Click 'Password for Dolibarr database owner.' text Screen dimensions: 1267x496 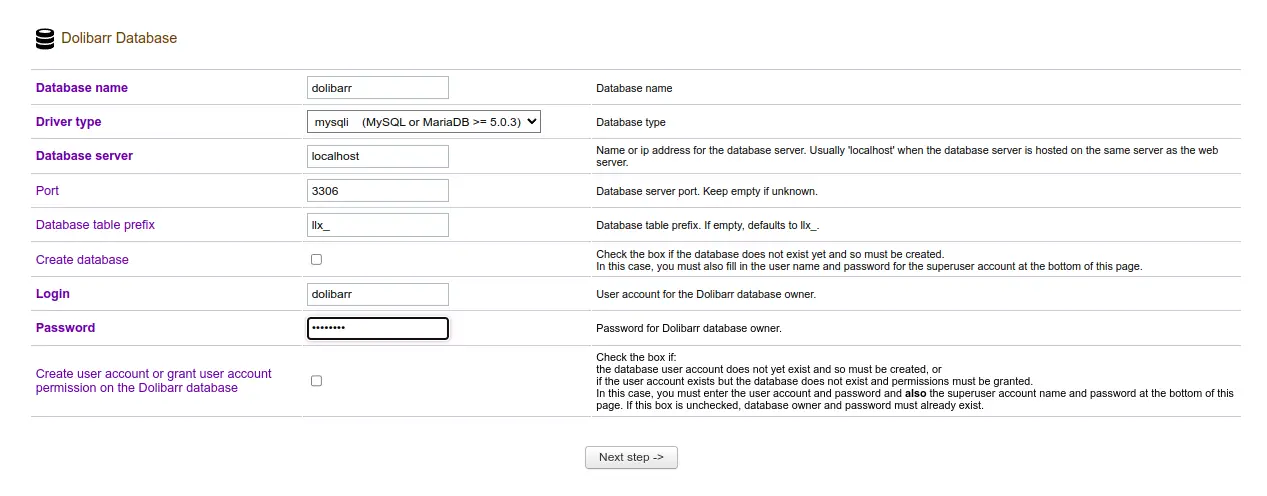pos(689,329)
